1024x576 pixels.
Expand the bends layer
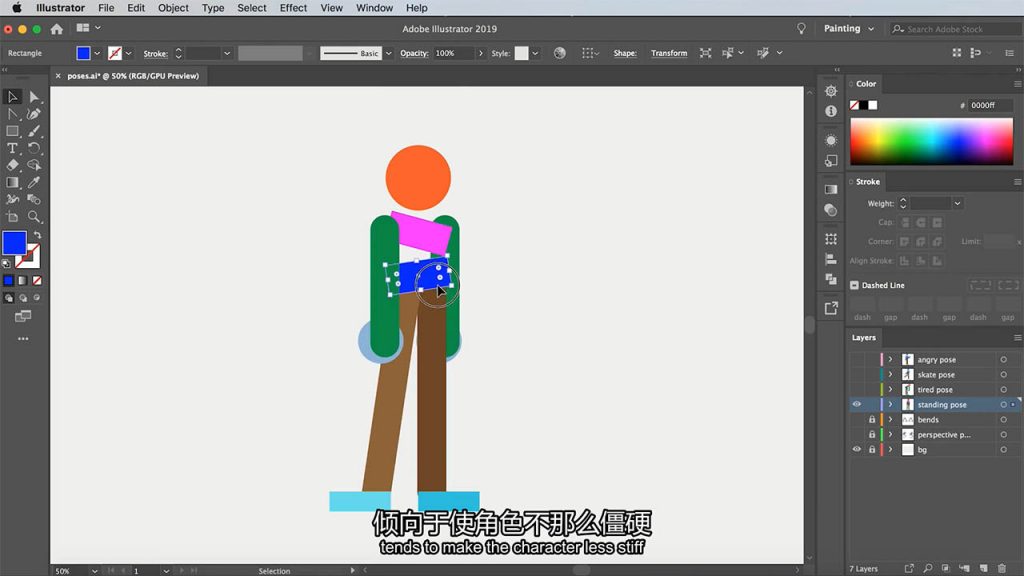tap(890, 419)
